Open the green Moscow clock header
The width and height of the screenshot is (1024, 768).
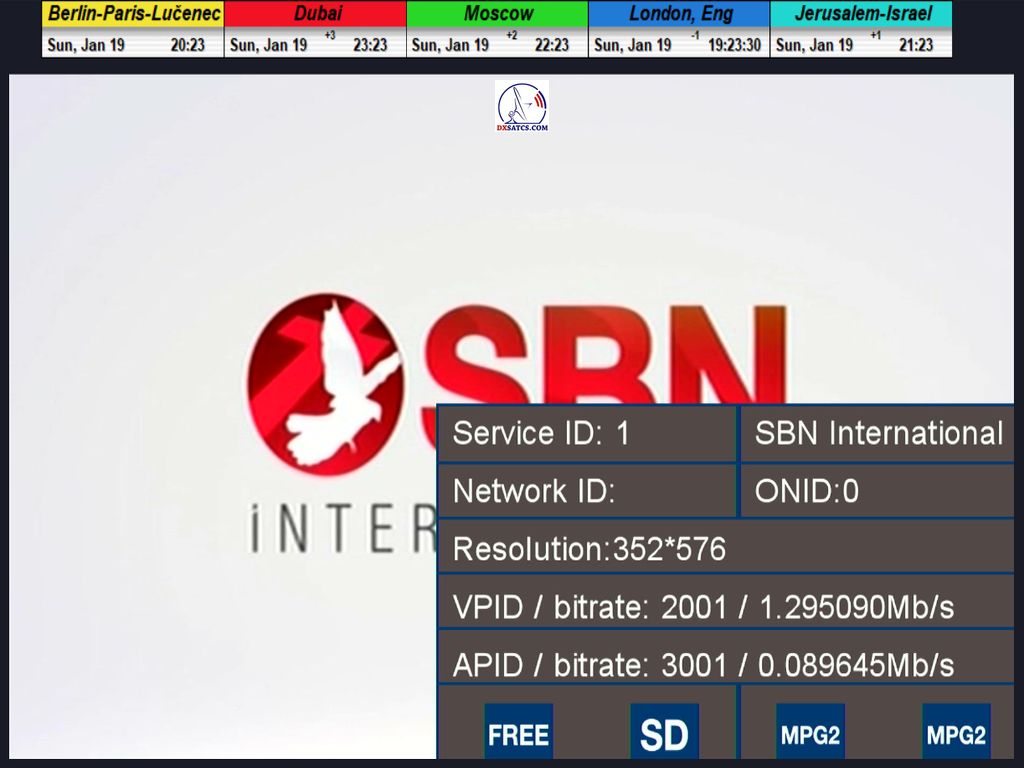(497, 14)
